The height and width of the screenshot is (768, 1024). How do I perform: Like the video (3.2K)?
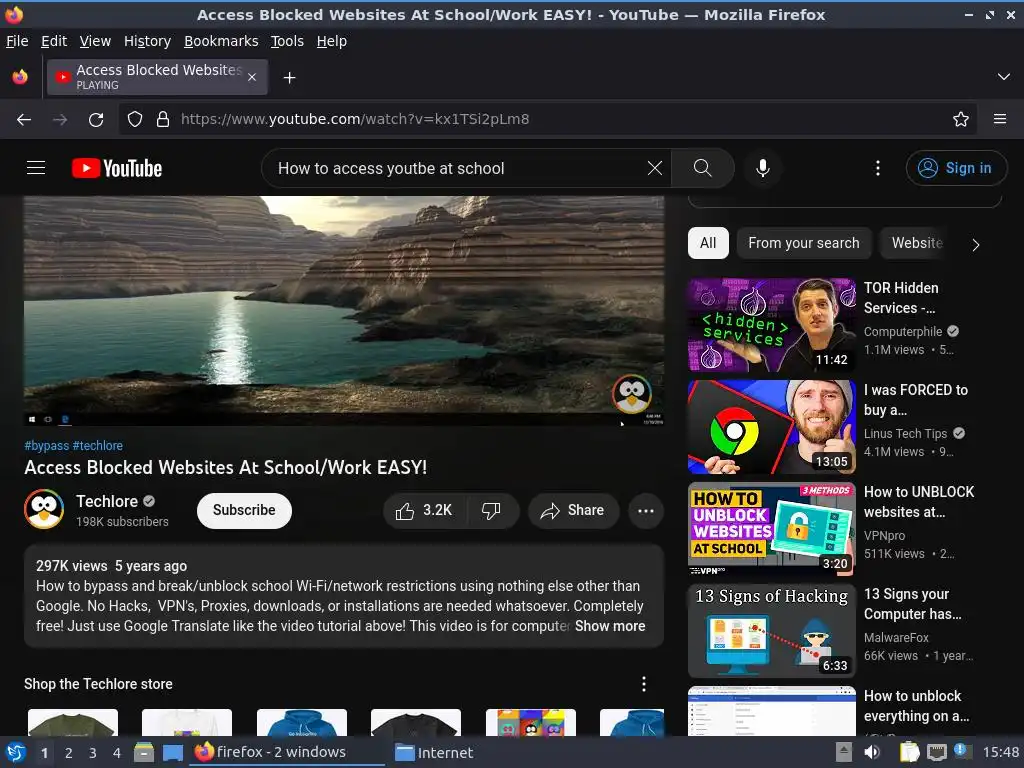pyautogui.click(x=424, y=511)
